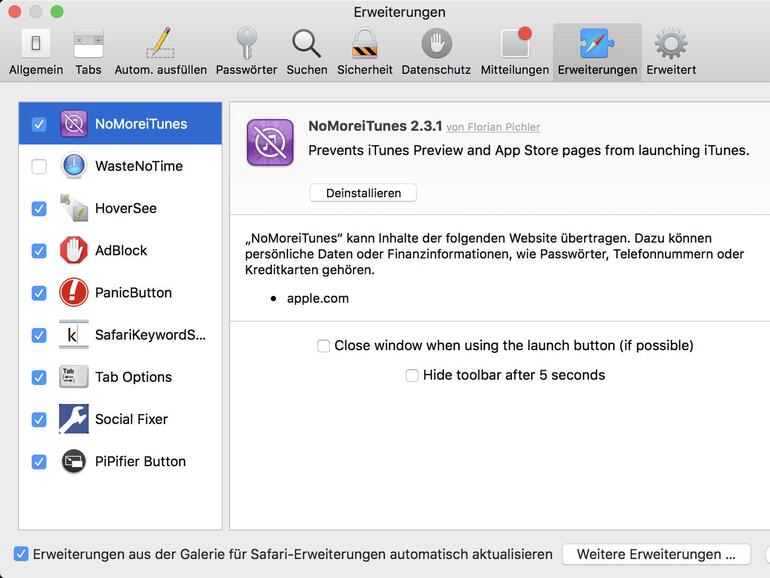The width and height of the screenshot is (770, 578).
Task: Disable the PanicButton extension checkbox
Action: tap(39, 293)
